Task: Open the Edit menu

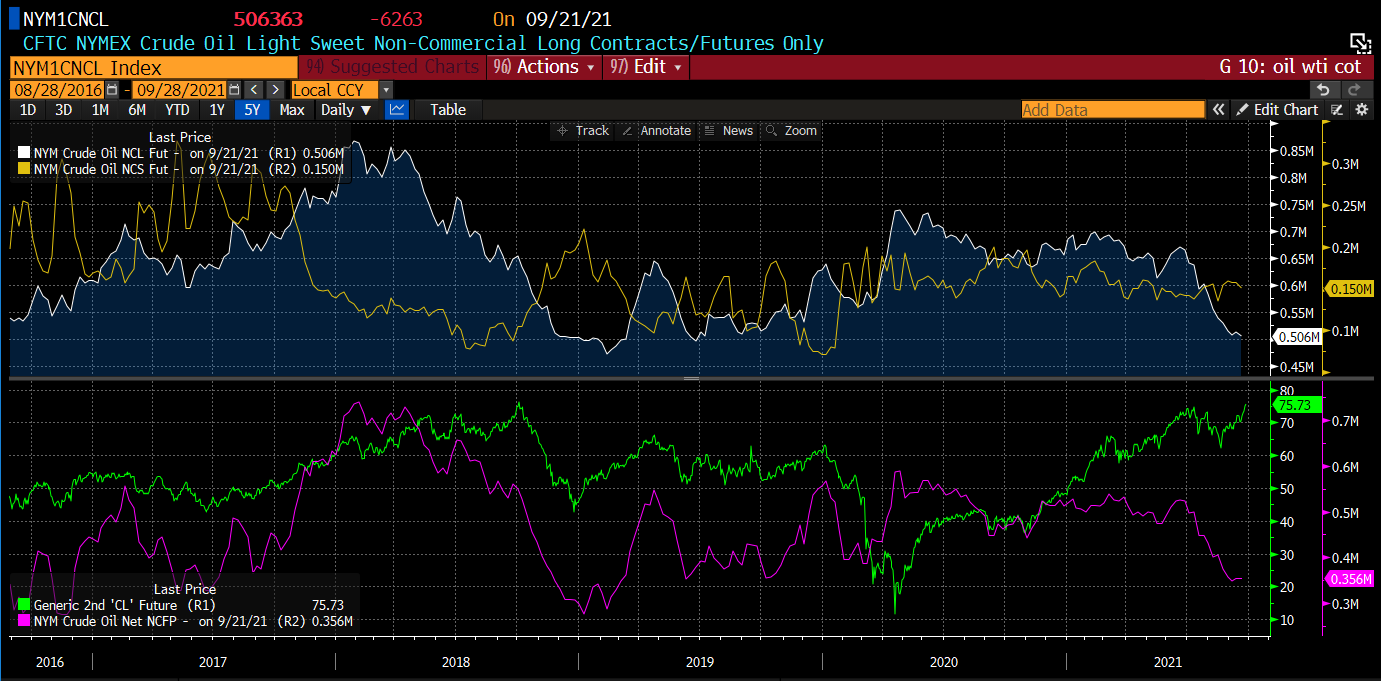Action: (x=646, y=67)
